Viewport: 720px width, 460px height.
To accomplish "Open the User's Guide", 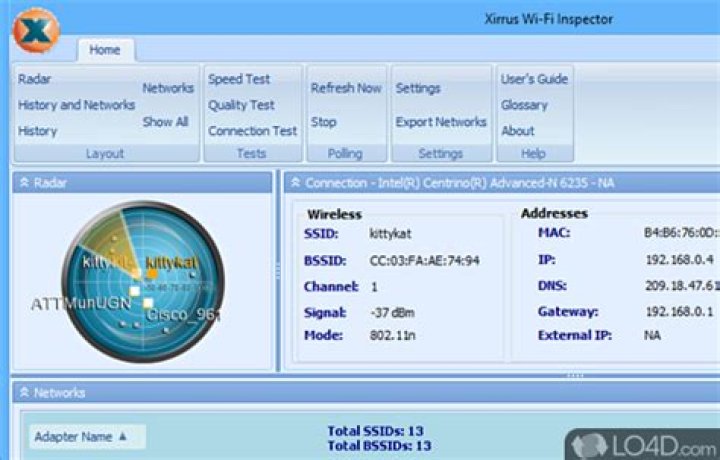I will (x=534, y=79).
